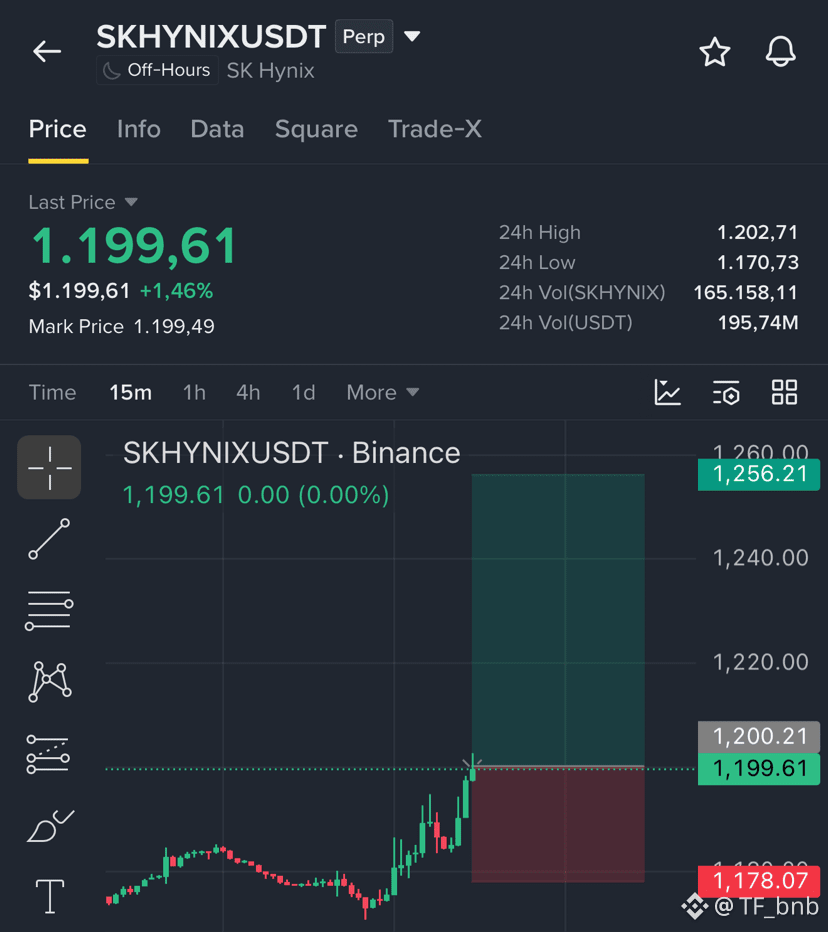Open the Square tab
828x932 pixels.
click(x=316, y=129)
